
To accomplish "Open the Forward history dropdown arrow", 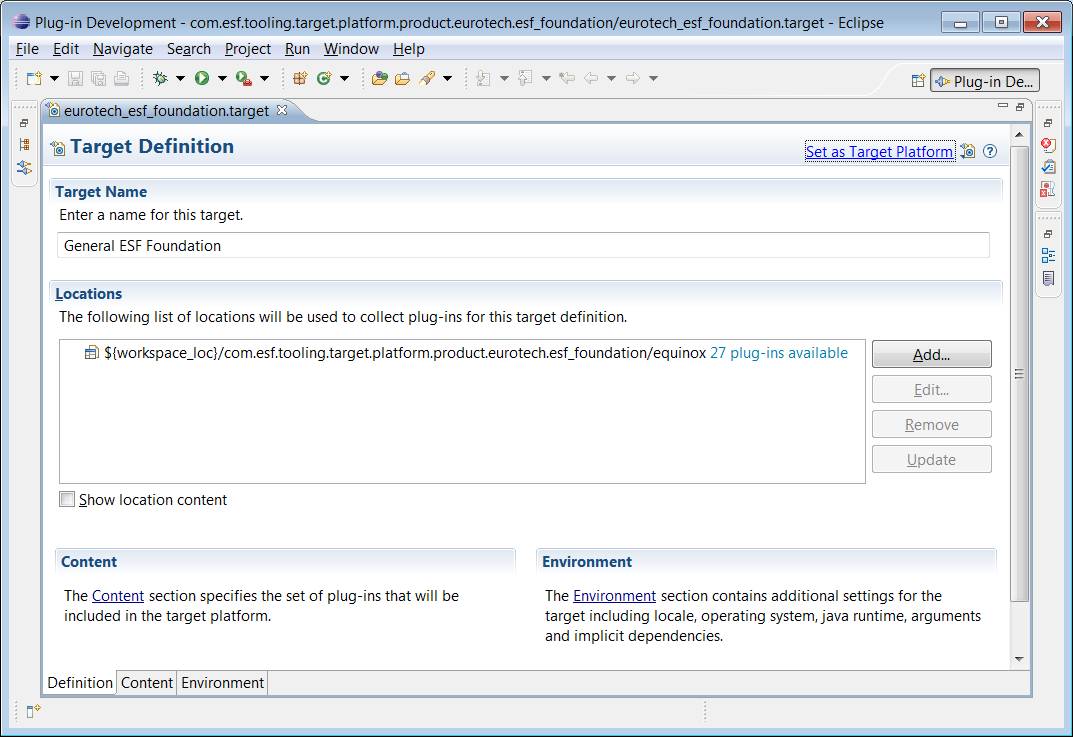I will pyautogui.click(x=653, y=79).
